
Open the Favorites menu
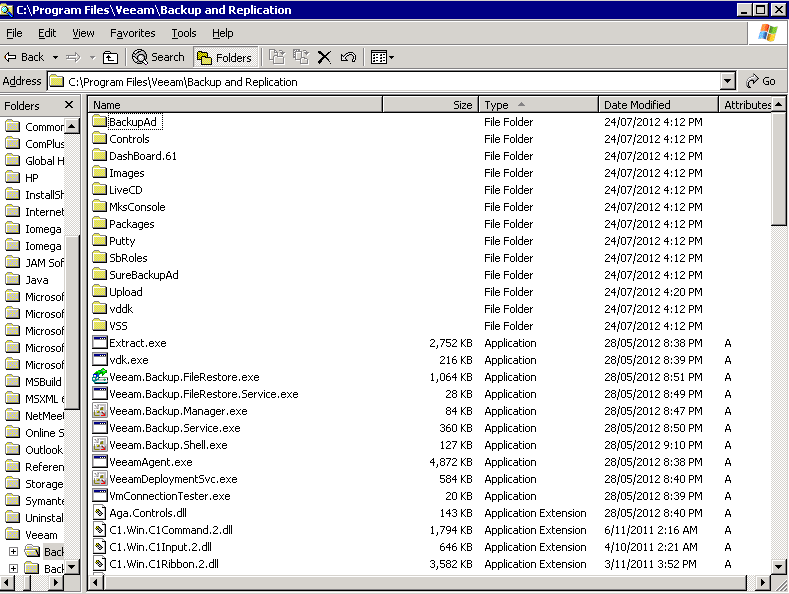point(133,33)
